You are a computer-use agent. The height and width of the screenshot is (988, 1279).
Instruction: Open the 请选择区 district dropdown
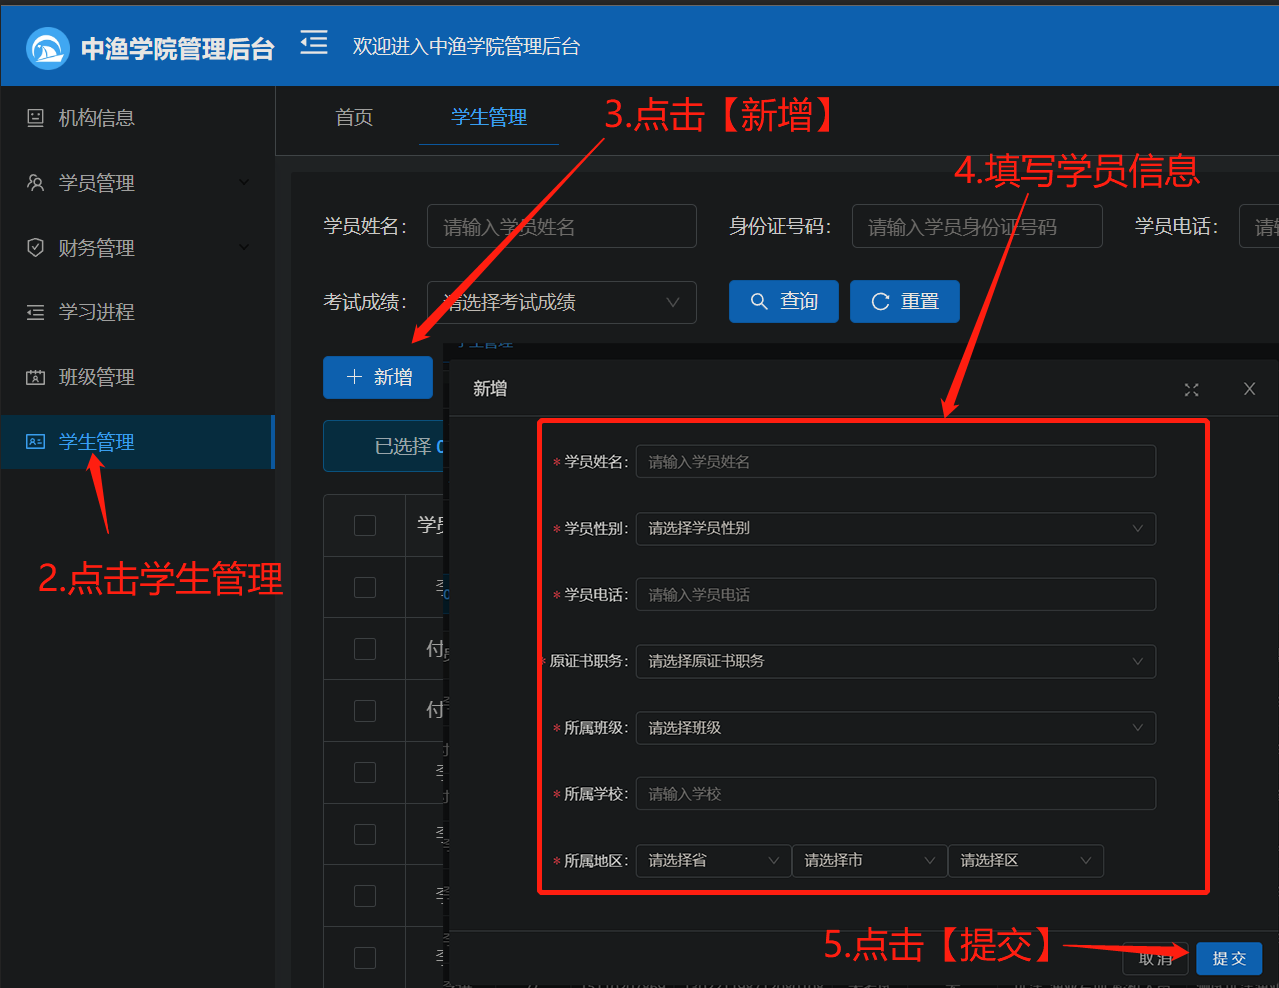click(x=1026, y=860)
